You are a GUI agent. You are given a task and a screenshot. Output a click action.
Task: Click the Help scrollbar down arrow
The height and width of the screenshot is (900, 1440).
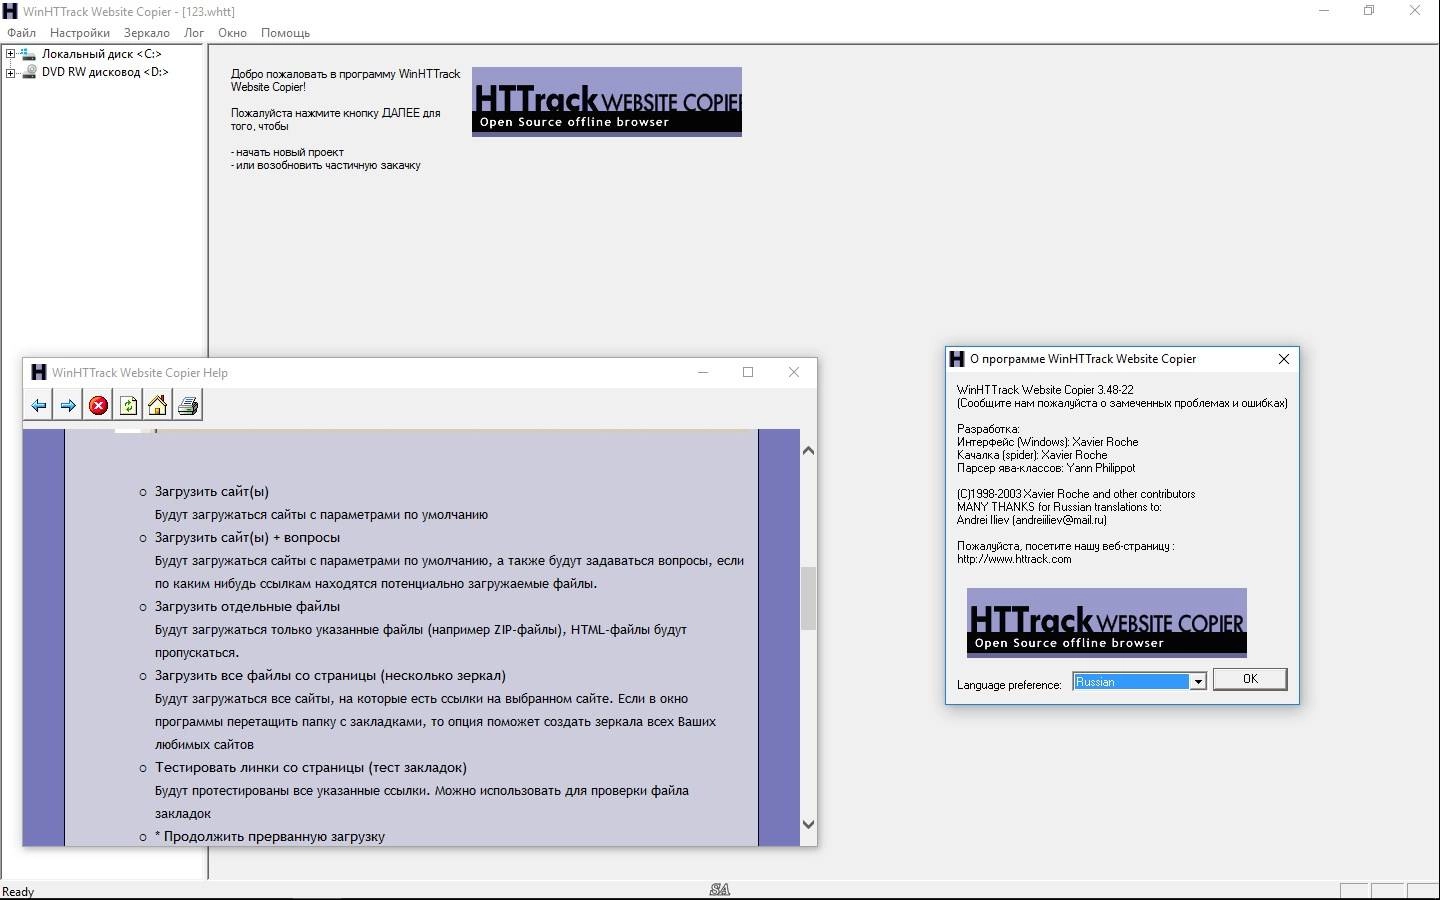pyautogui.click(x=808, y=824)
